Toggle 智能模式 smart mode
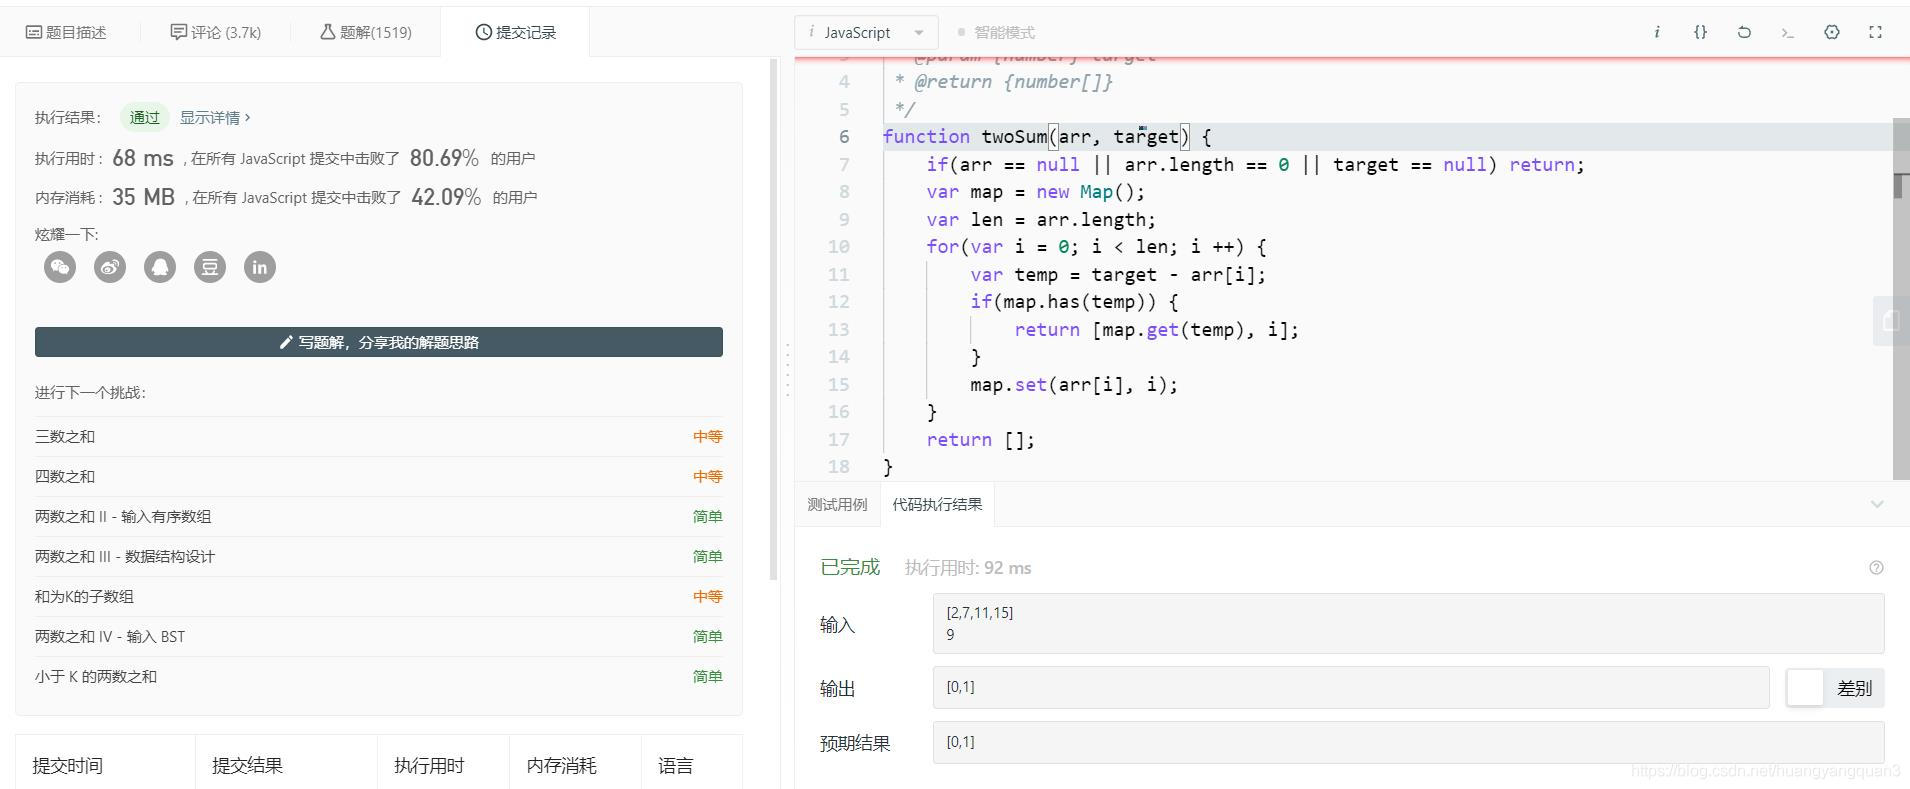The width and height of the screenshot is (1910, 789). [x=996, y=32]
